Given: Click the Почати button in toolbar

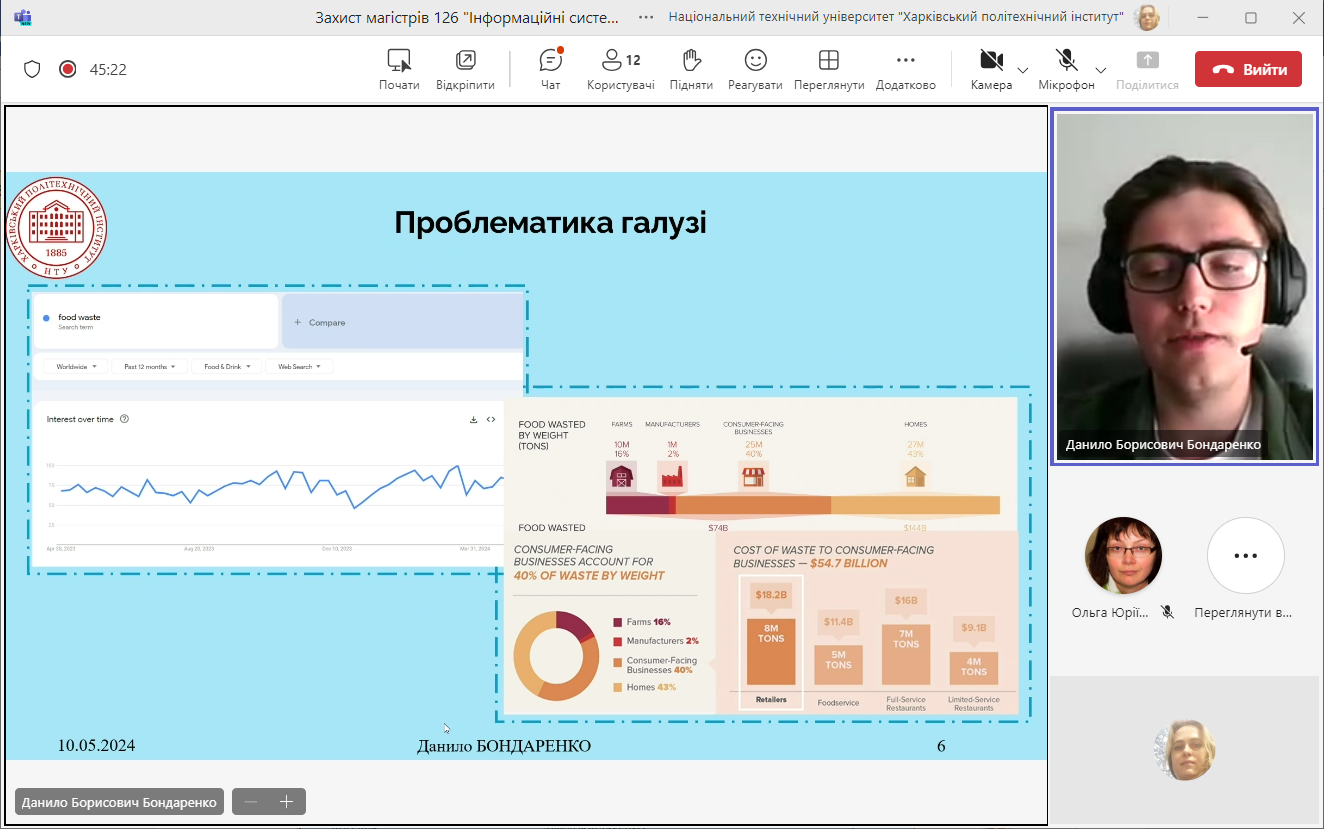Looking at the screenshot, I should point(399,69).
